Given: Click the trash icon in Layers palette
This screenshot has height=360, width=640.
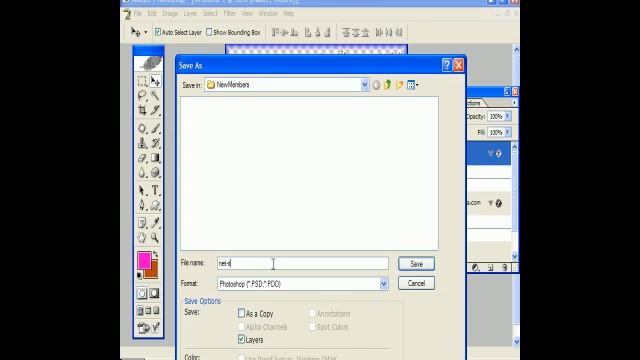Looking at the screenshot, I should [505, 268].
